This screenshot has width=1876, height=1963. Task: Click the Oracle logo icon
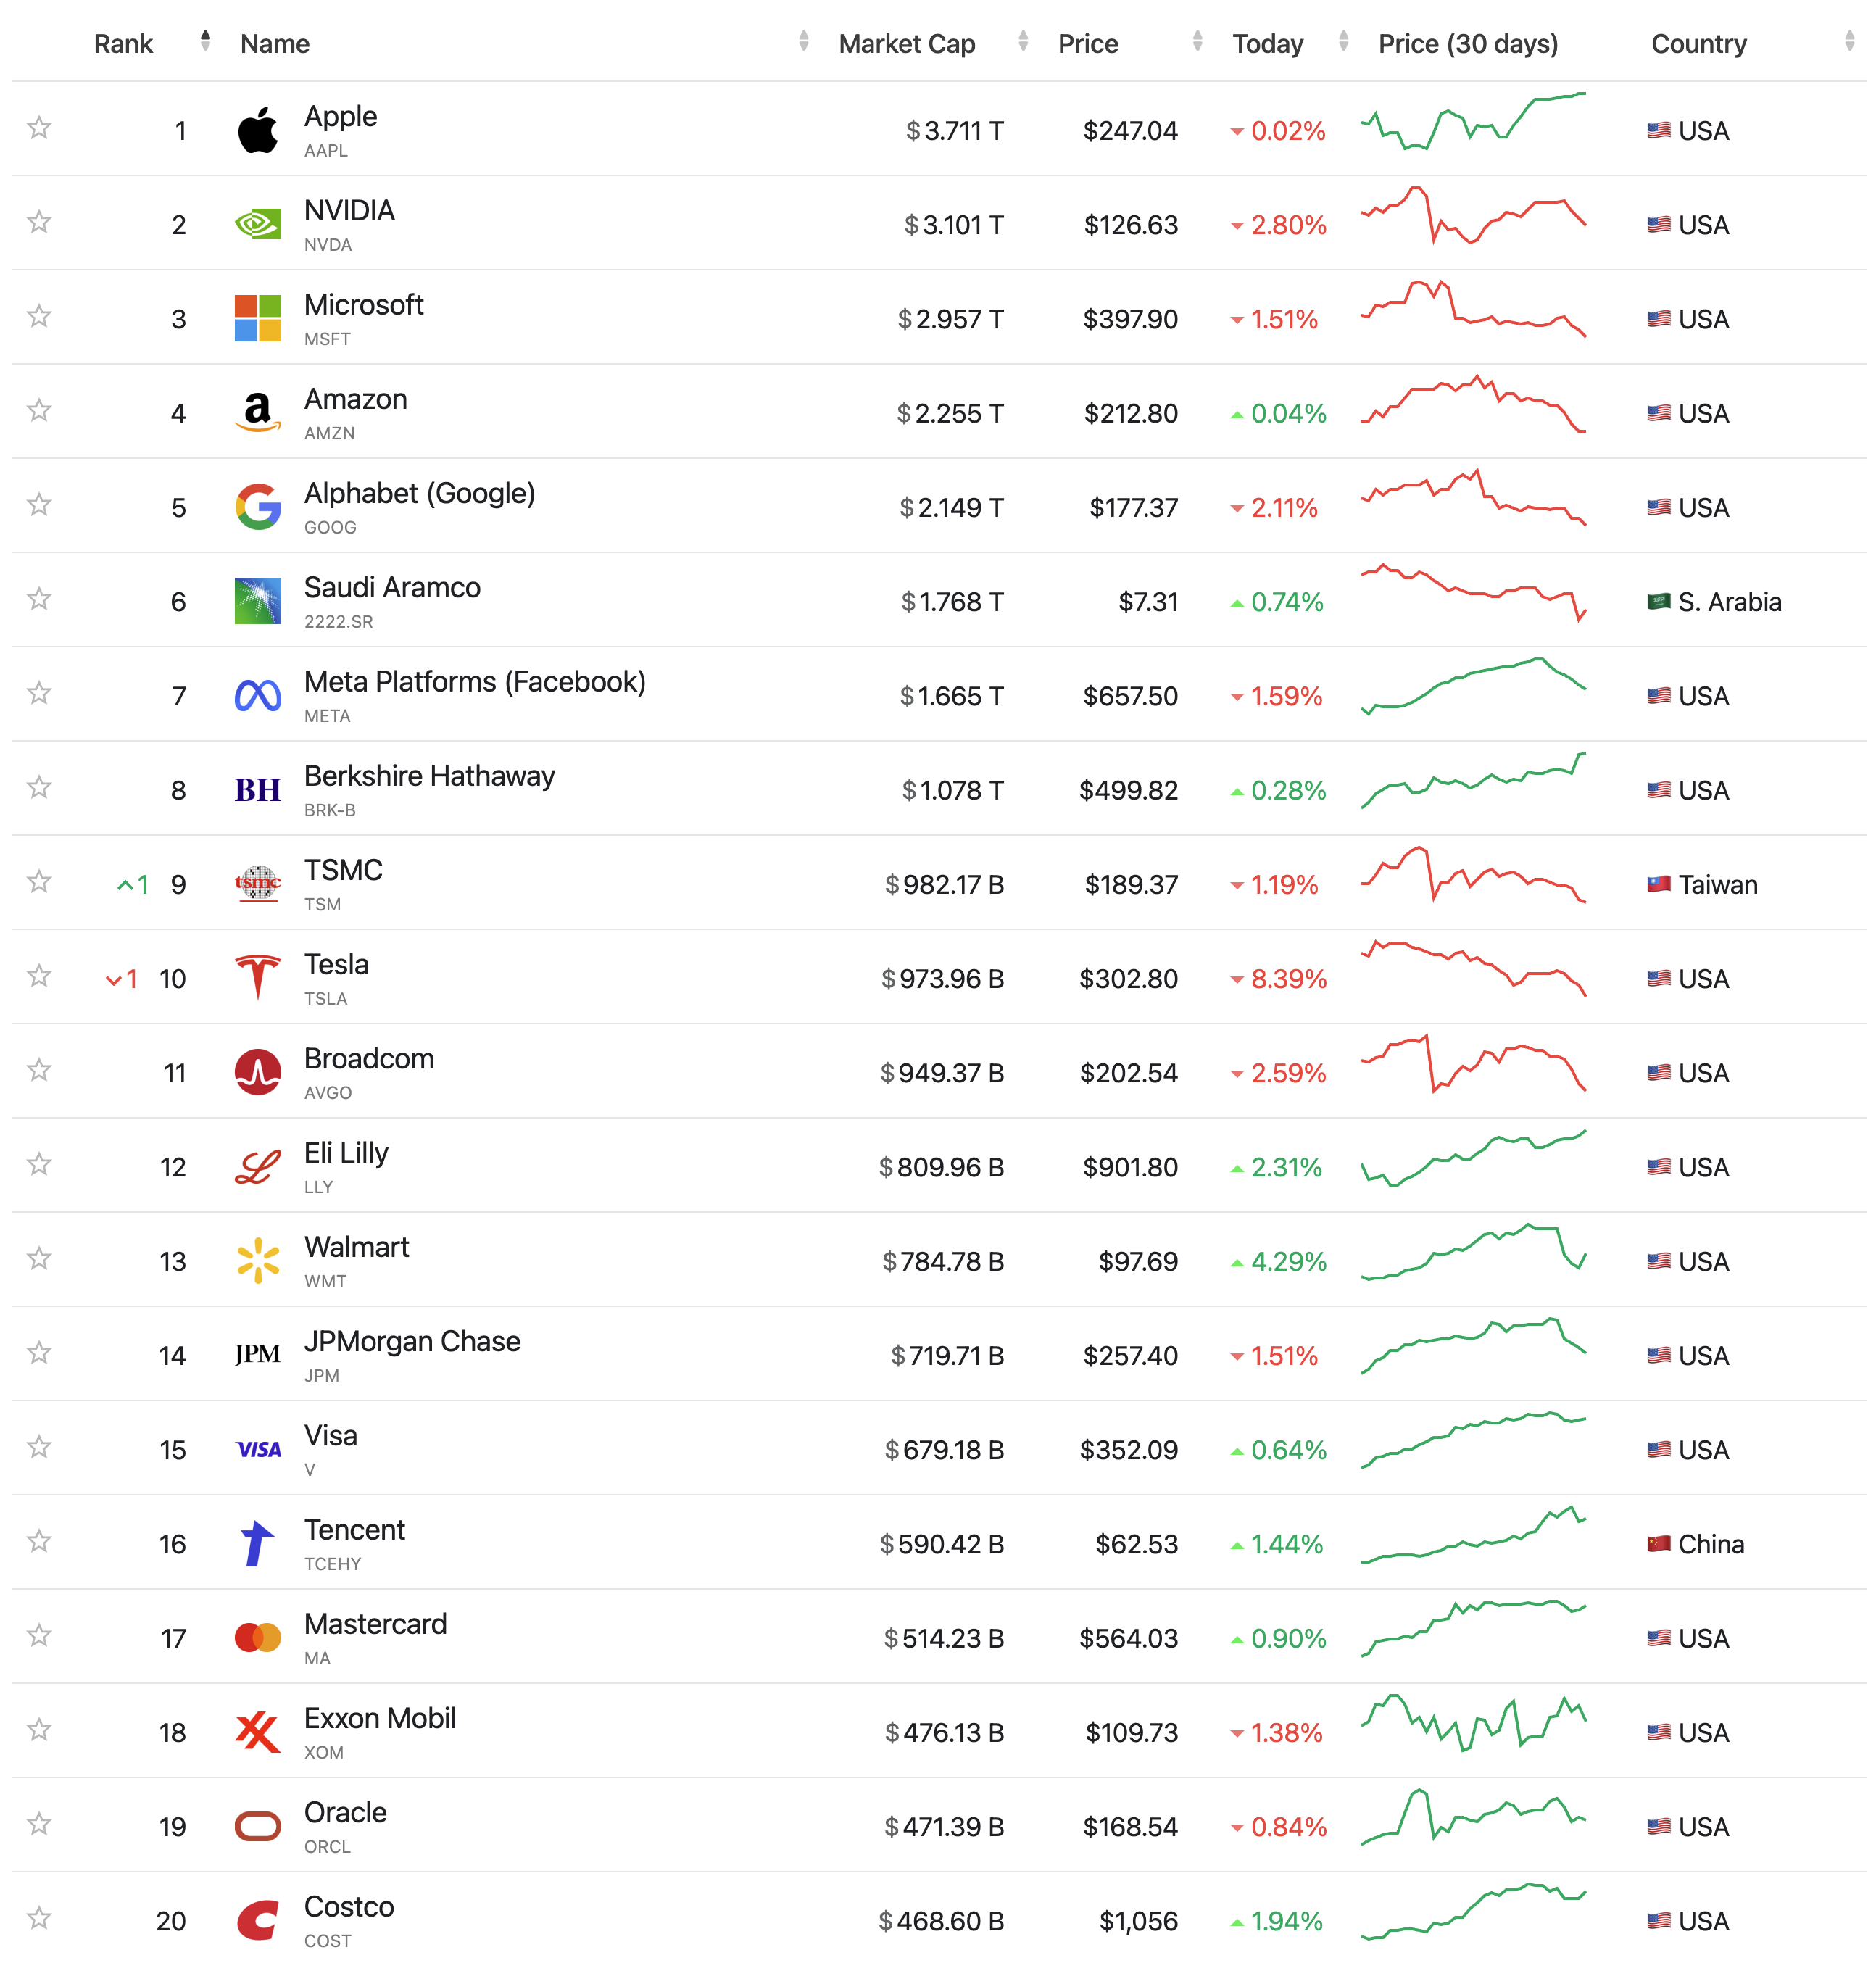[x=258, y=1826]
